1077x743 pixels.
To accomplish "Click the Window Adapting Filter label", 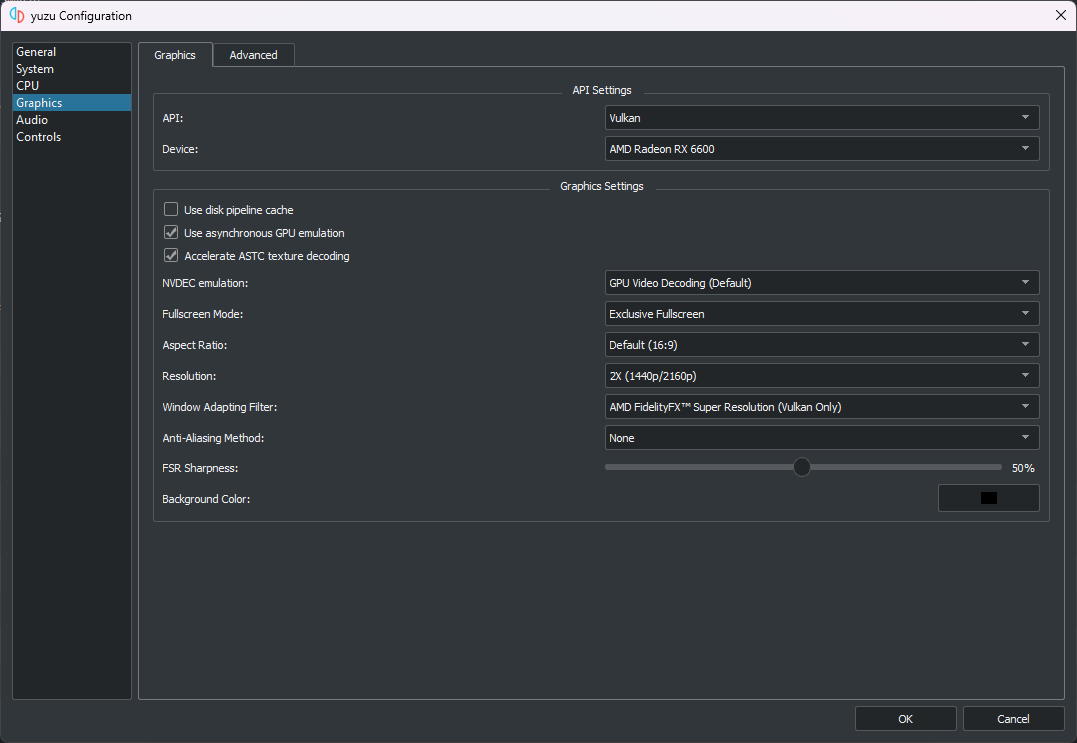I will click(x=219, y=407).
